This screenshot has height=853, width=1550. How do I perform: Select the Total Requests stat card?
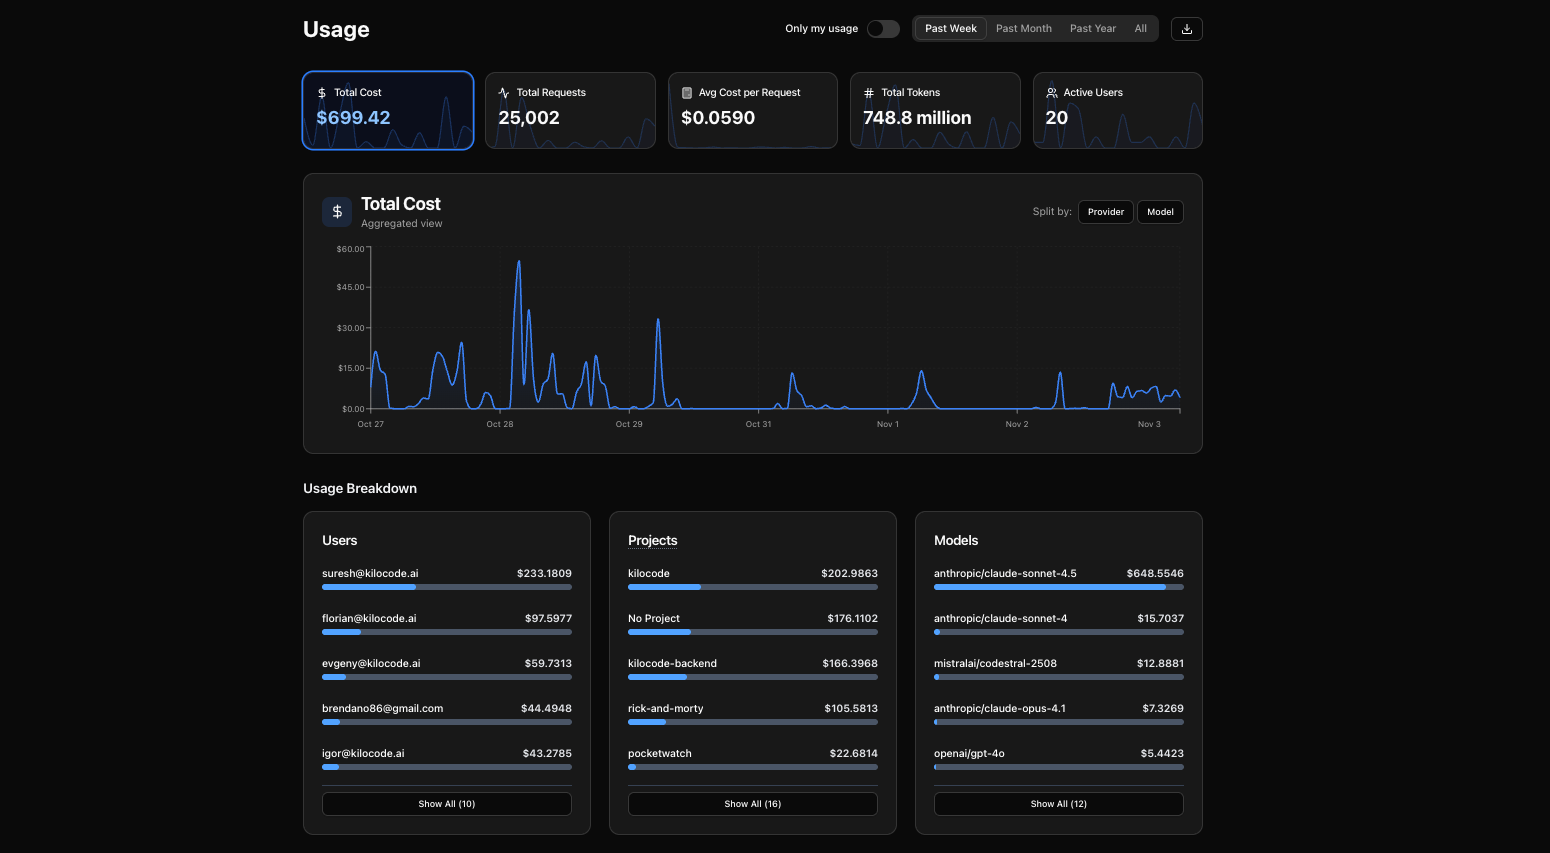click(571, 110)
